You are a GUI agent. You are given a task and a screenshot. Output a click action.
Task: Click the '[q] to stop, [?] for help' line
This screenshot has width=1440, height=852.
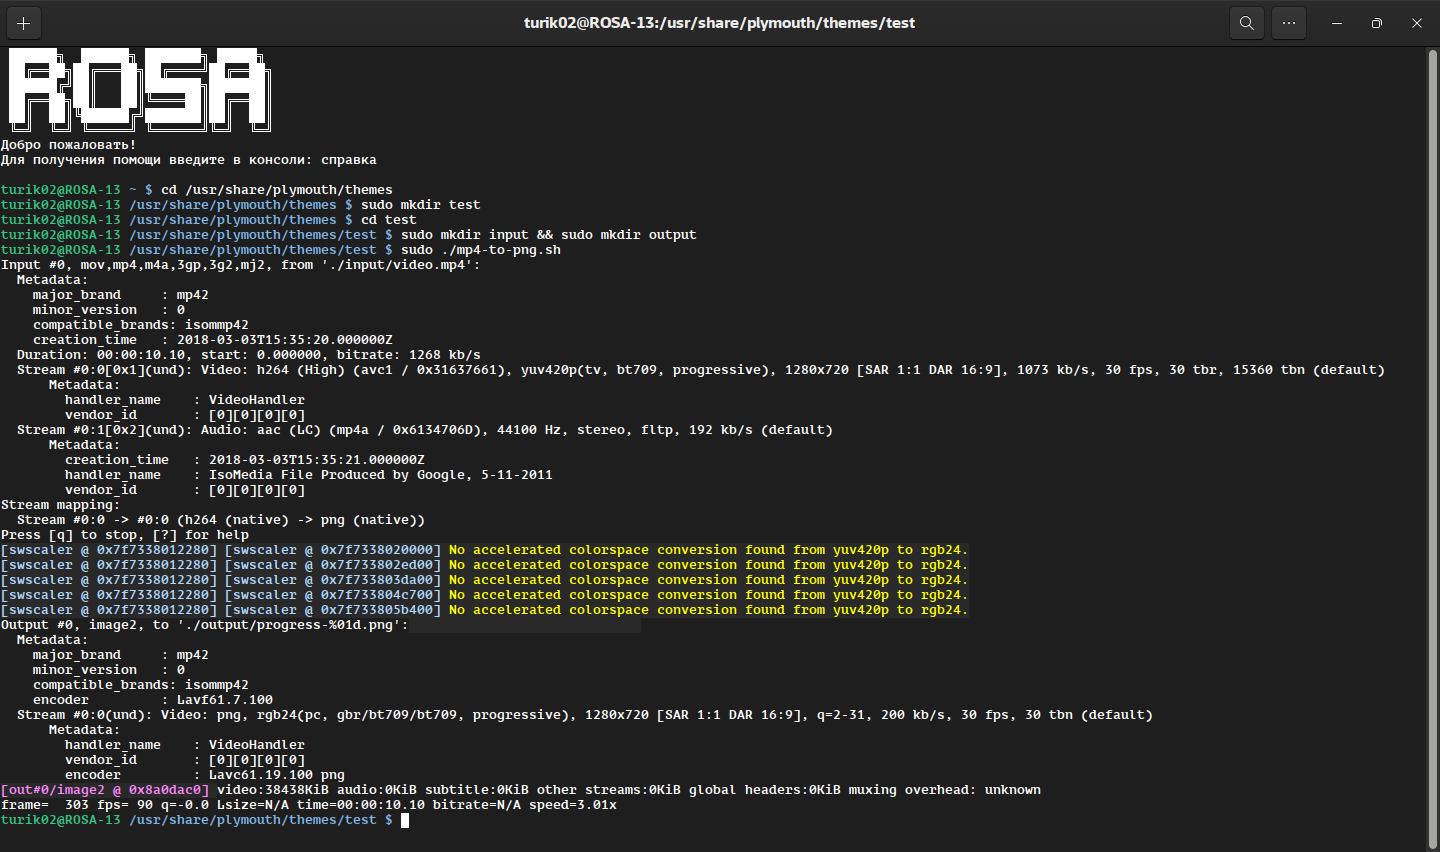click(x=125, y=535)
